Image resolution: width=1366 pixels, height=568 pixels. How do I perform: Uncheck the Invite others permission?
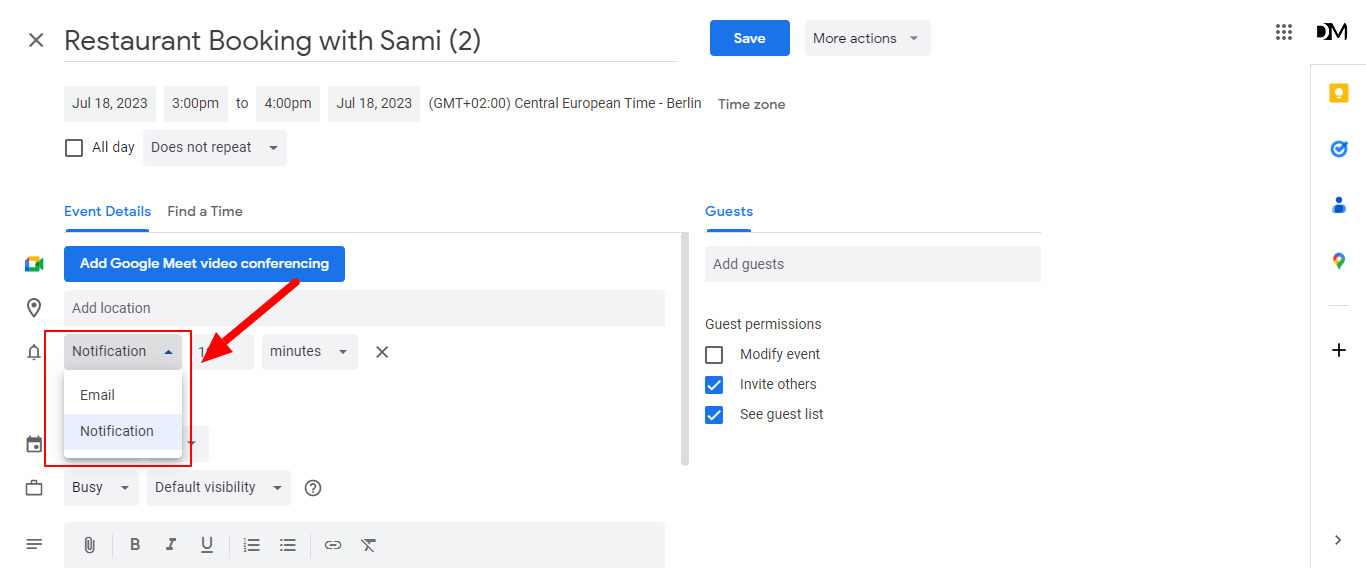[714, 385]
